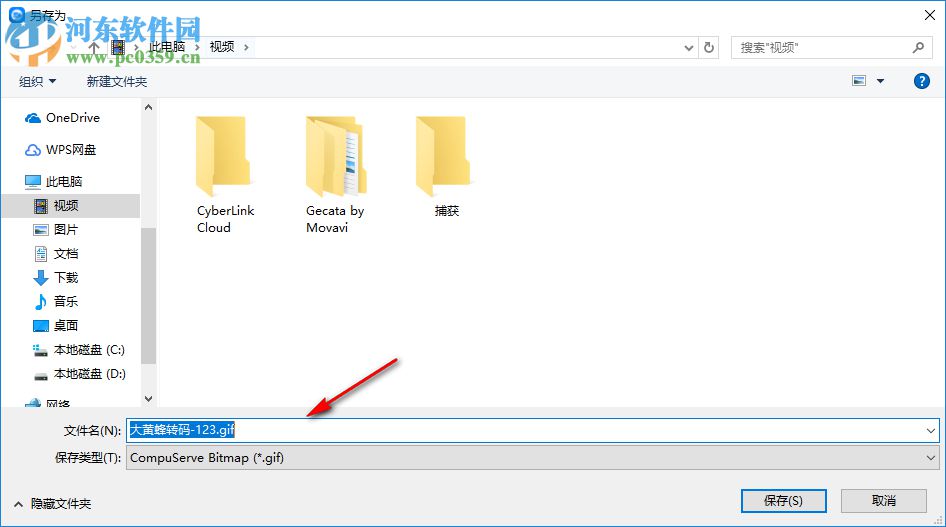Expand the file name dropdown arrow
The image size is (946, 527).
coord(930,431)
